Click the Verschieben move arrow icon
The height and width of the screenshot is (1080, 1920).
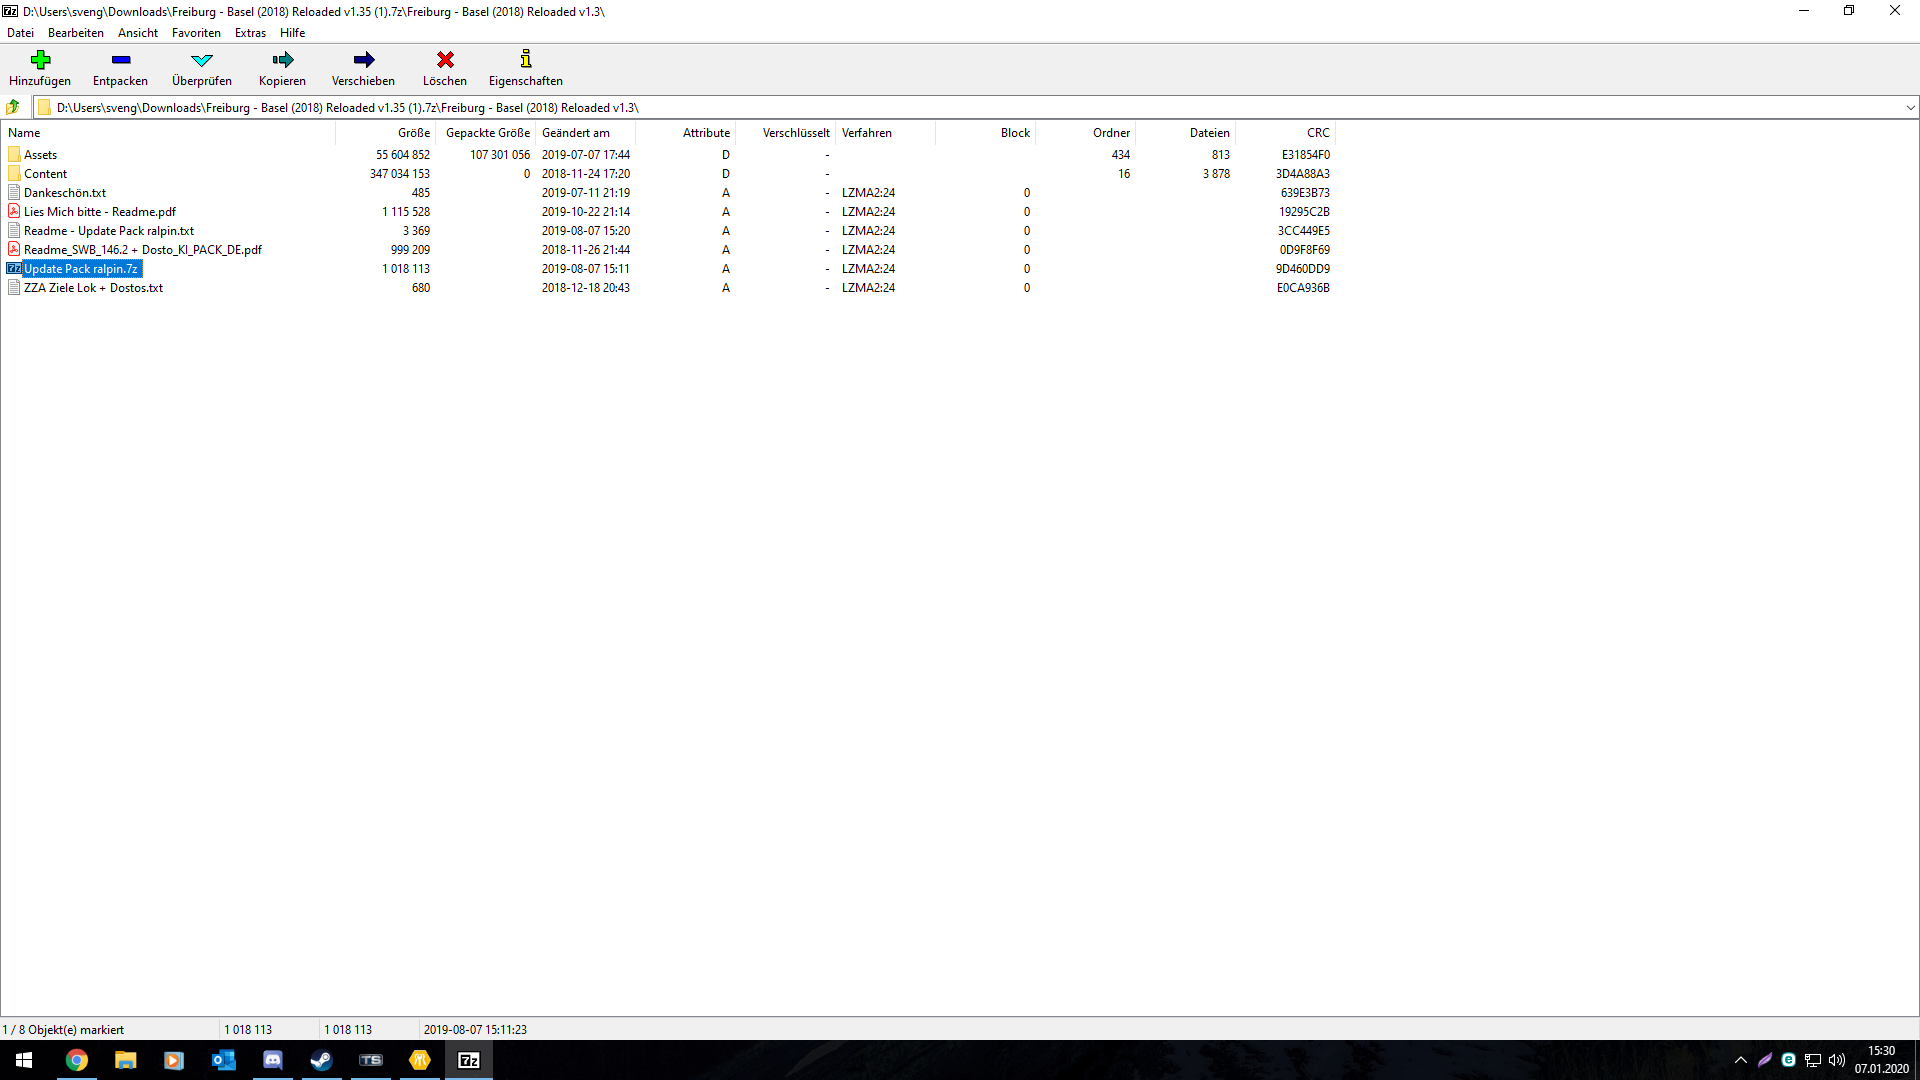pyautogui.click(x=363, y=60)
